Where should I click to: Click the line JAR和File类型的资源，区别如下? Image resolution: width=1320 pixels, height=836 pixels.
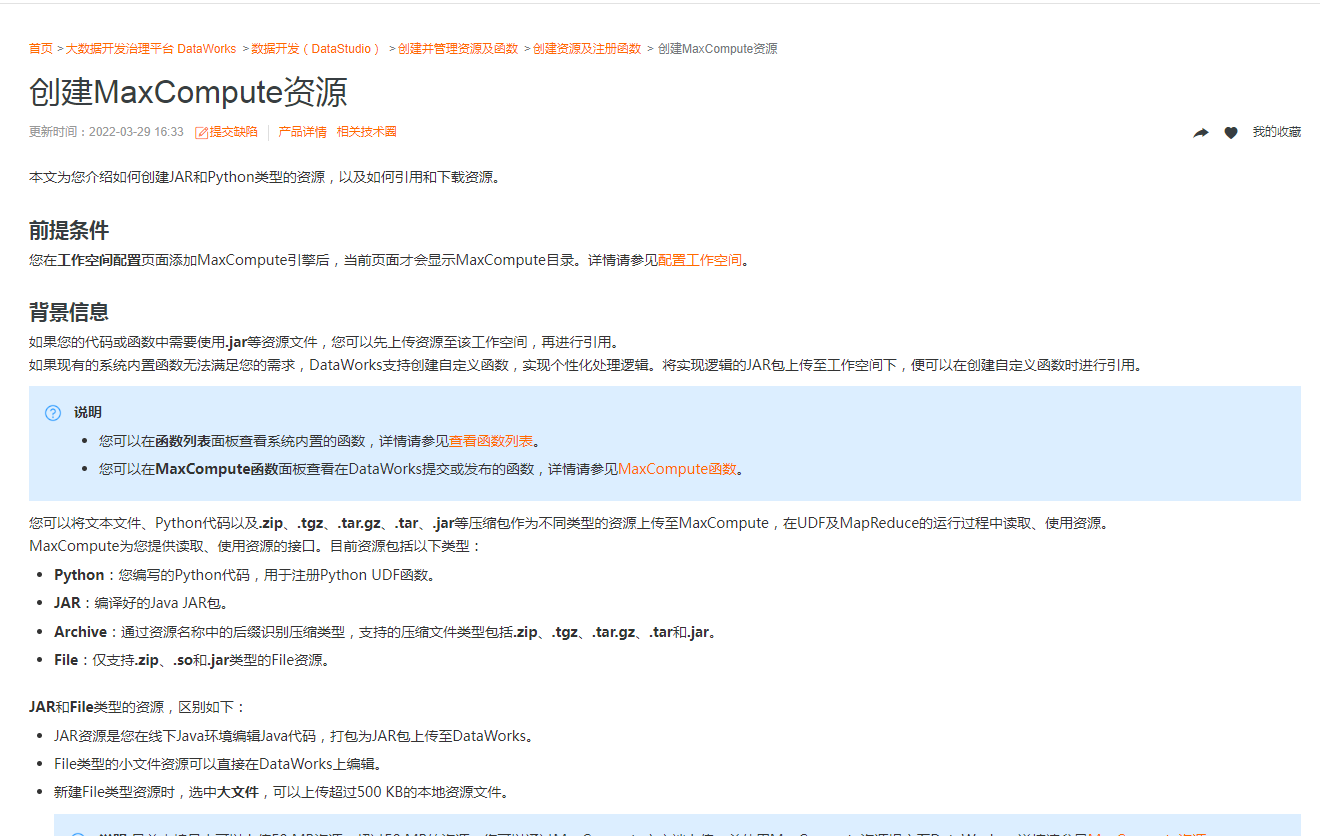click(x=137, y=707)
